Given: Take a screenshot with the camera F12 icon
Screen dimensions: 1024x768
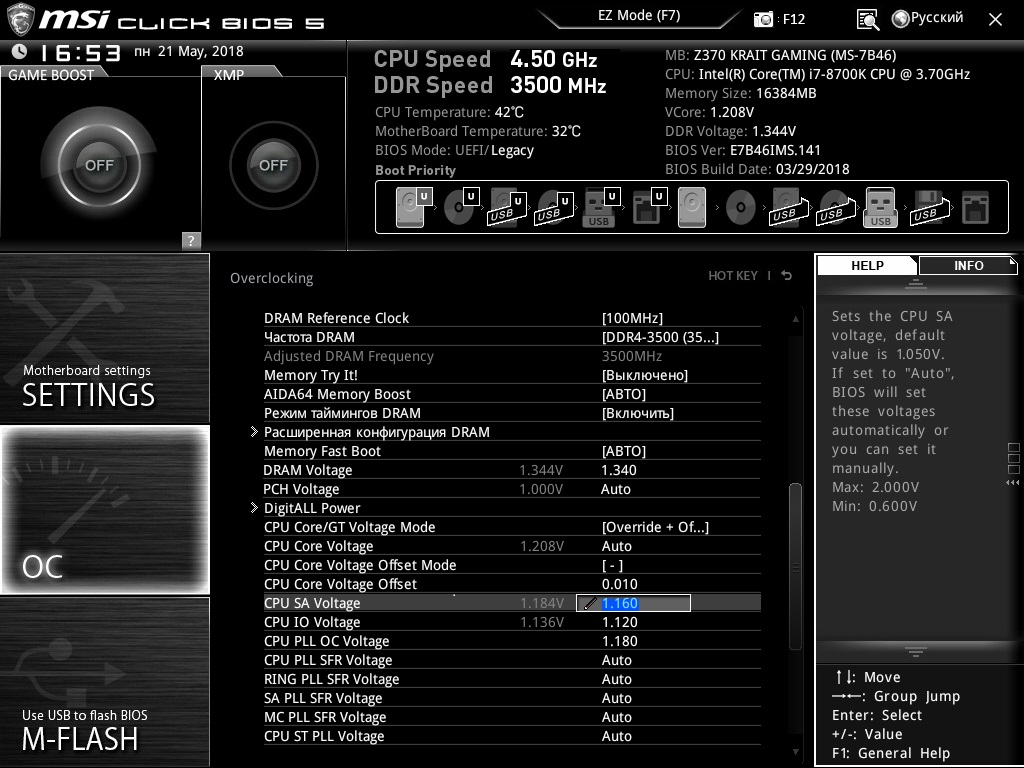Looking at the screenshot, I should pyautogui.click(x=763, y=19).
